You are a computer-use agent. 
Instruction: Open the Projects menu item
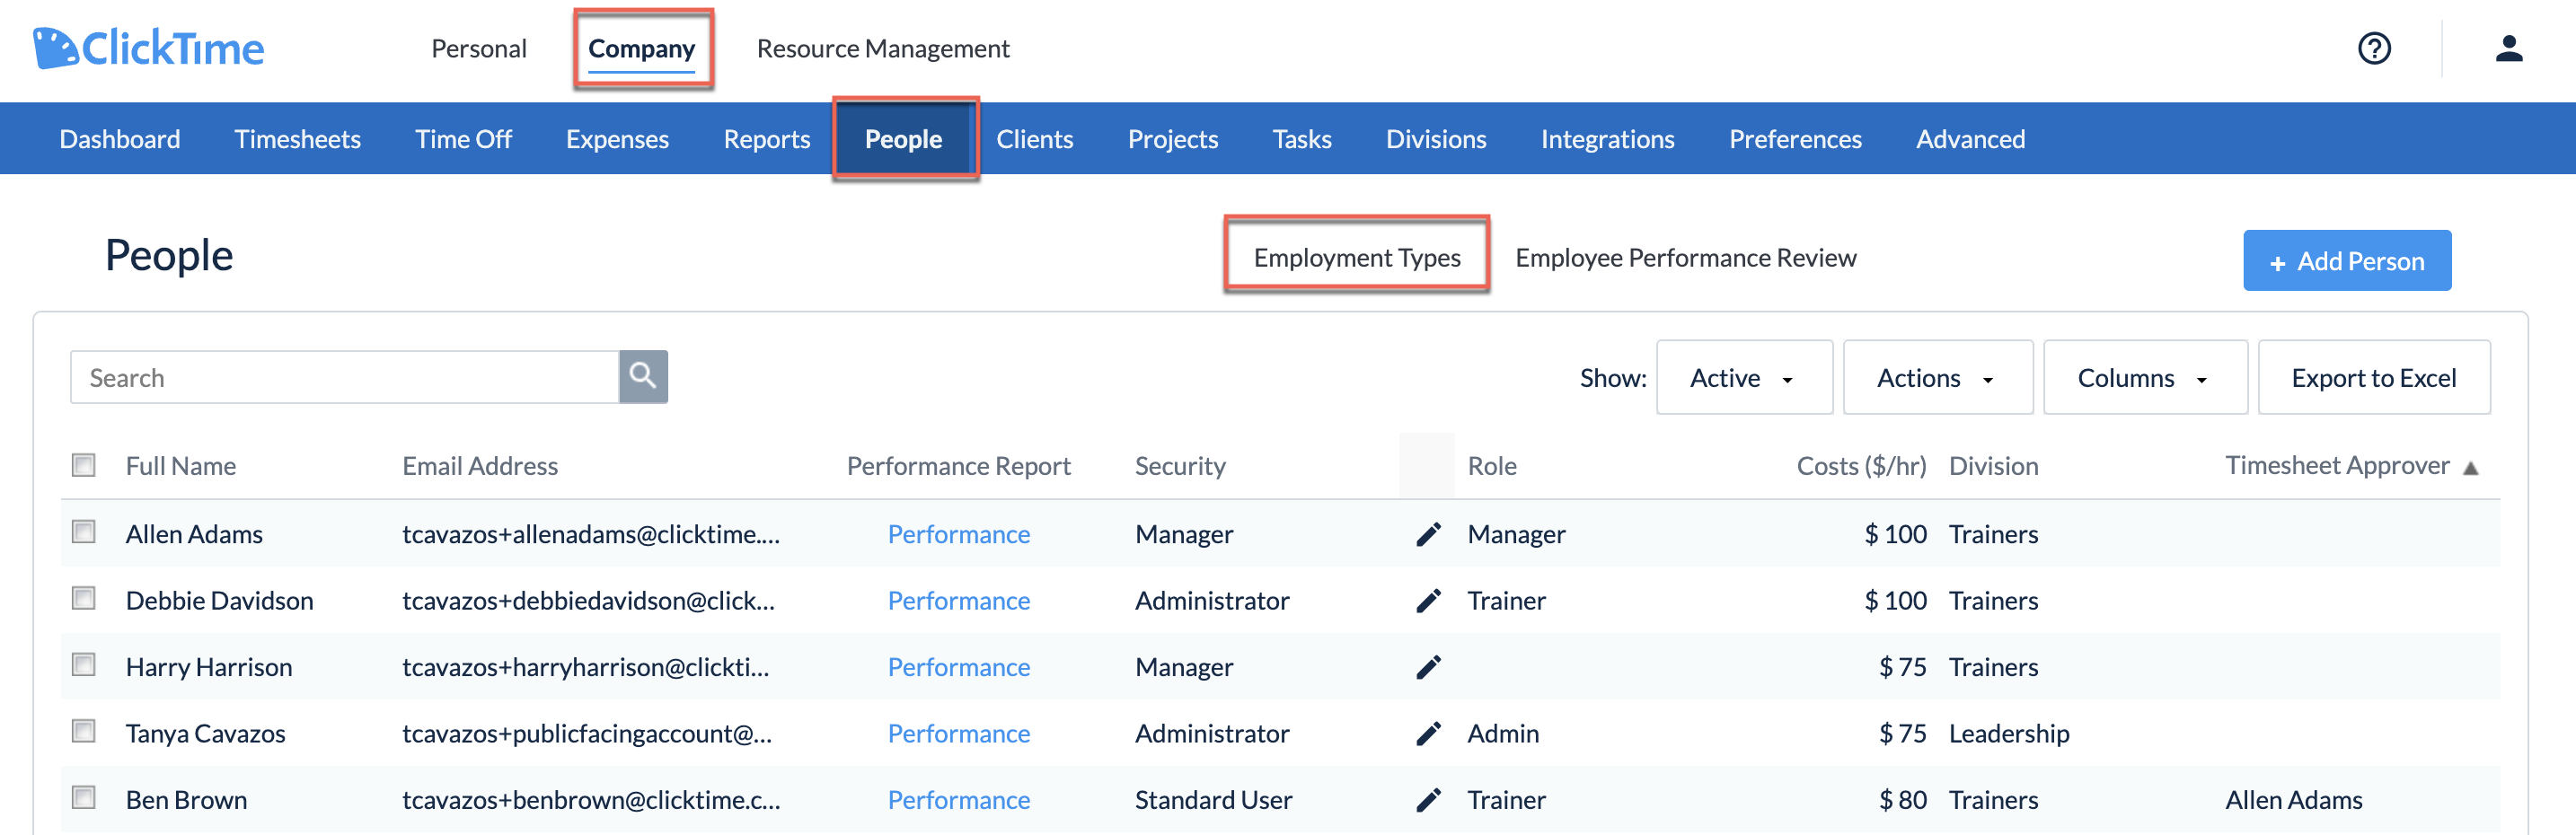pos(1173,139)
